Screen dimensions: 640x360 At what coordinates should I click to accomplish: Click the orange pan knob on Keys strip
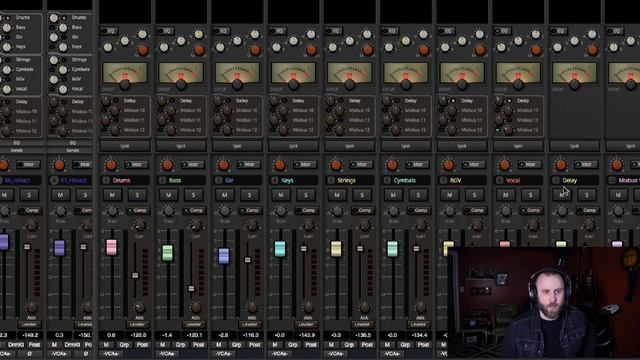click(x=280, y=165)
